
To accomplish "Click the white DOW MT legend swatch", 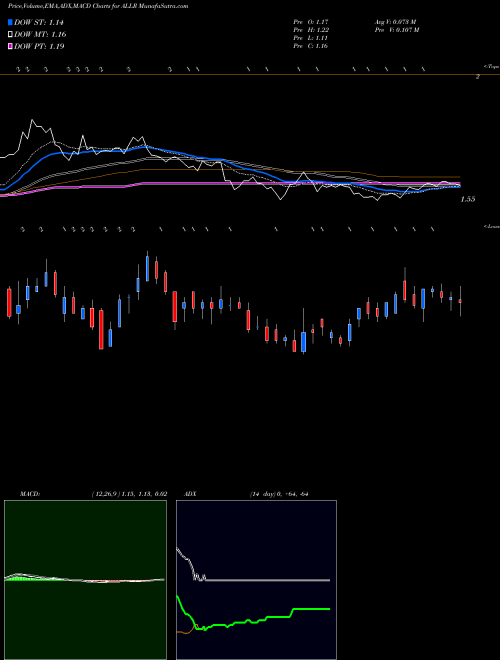I will (10, 34).
